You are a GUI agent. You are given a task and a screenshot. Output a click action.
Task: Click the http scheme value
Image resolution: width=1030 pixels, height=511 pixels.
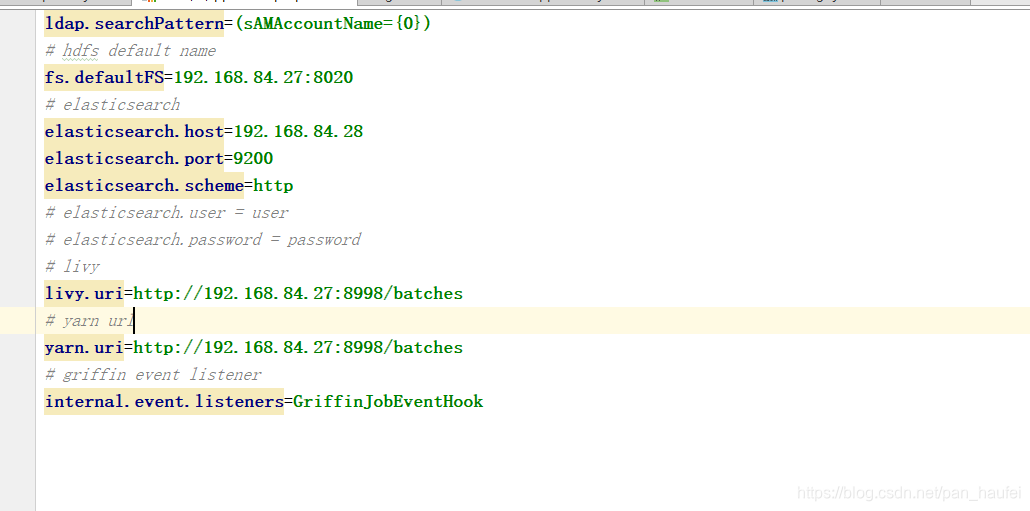(273, 186)
